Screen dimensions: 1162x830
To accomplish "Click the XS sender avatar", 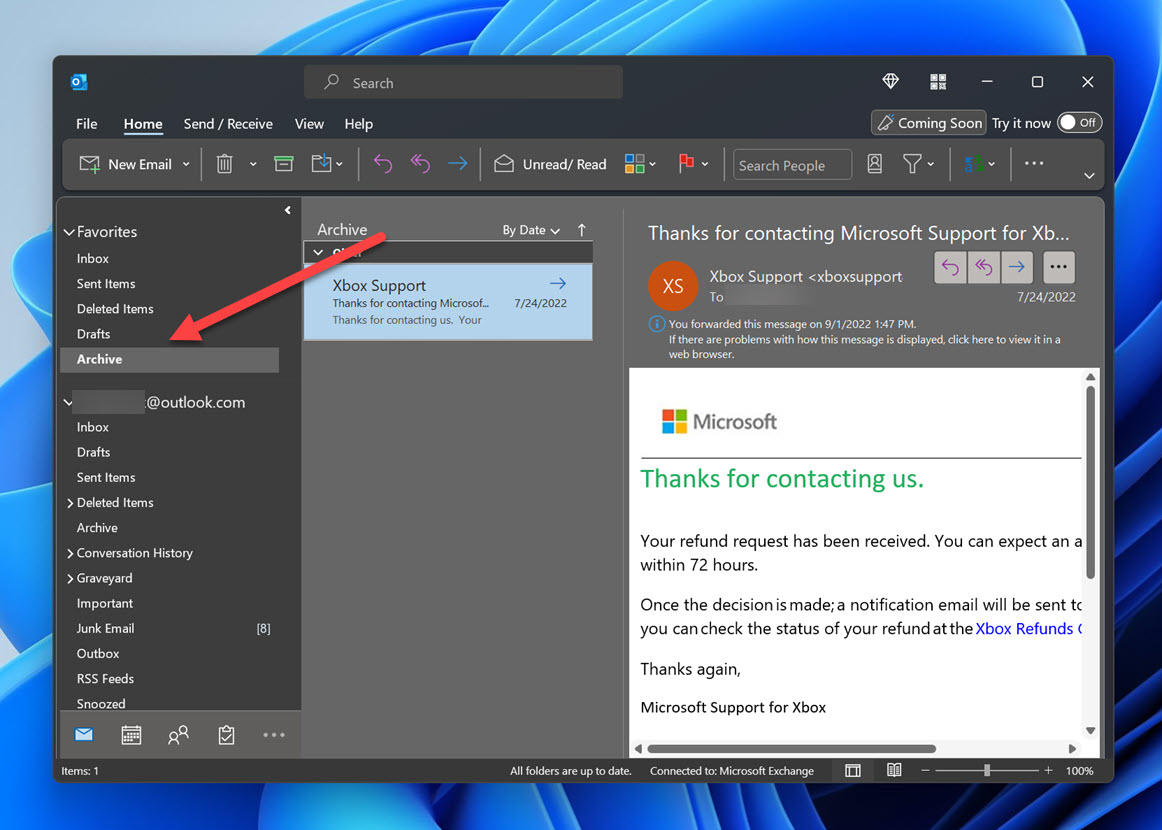I will tap(673, 286).
